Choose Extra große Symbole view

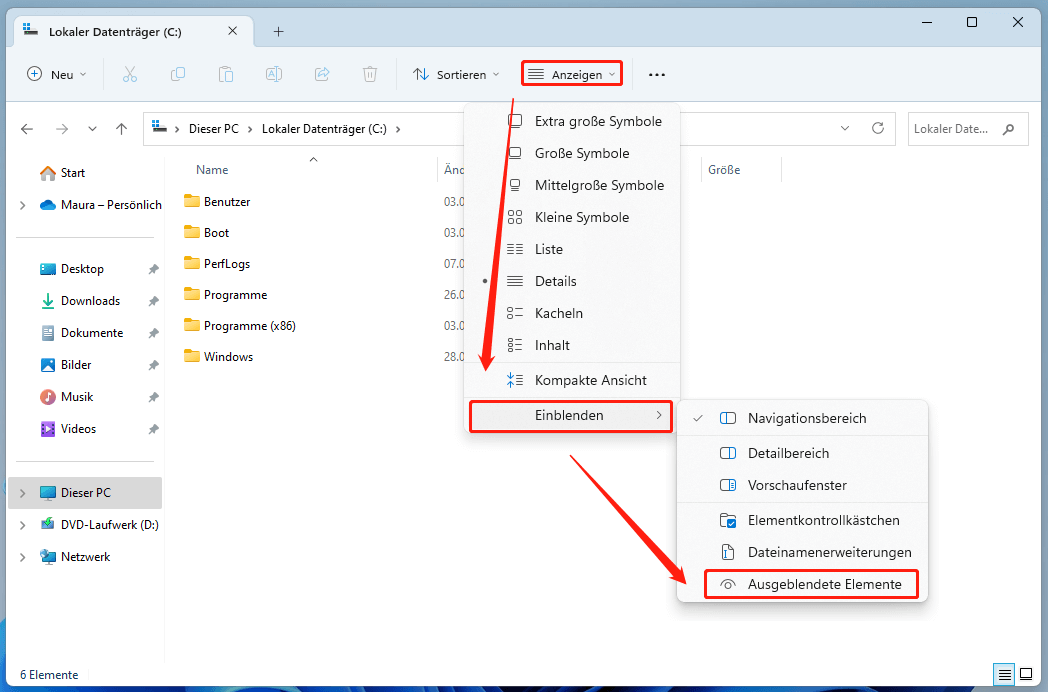597,121
